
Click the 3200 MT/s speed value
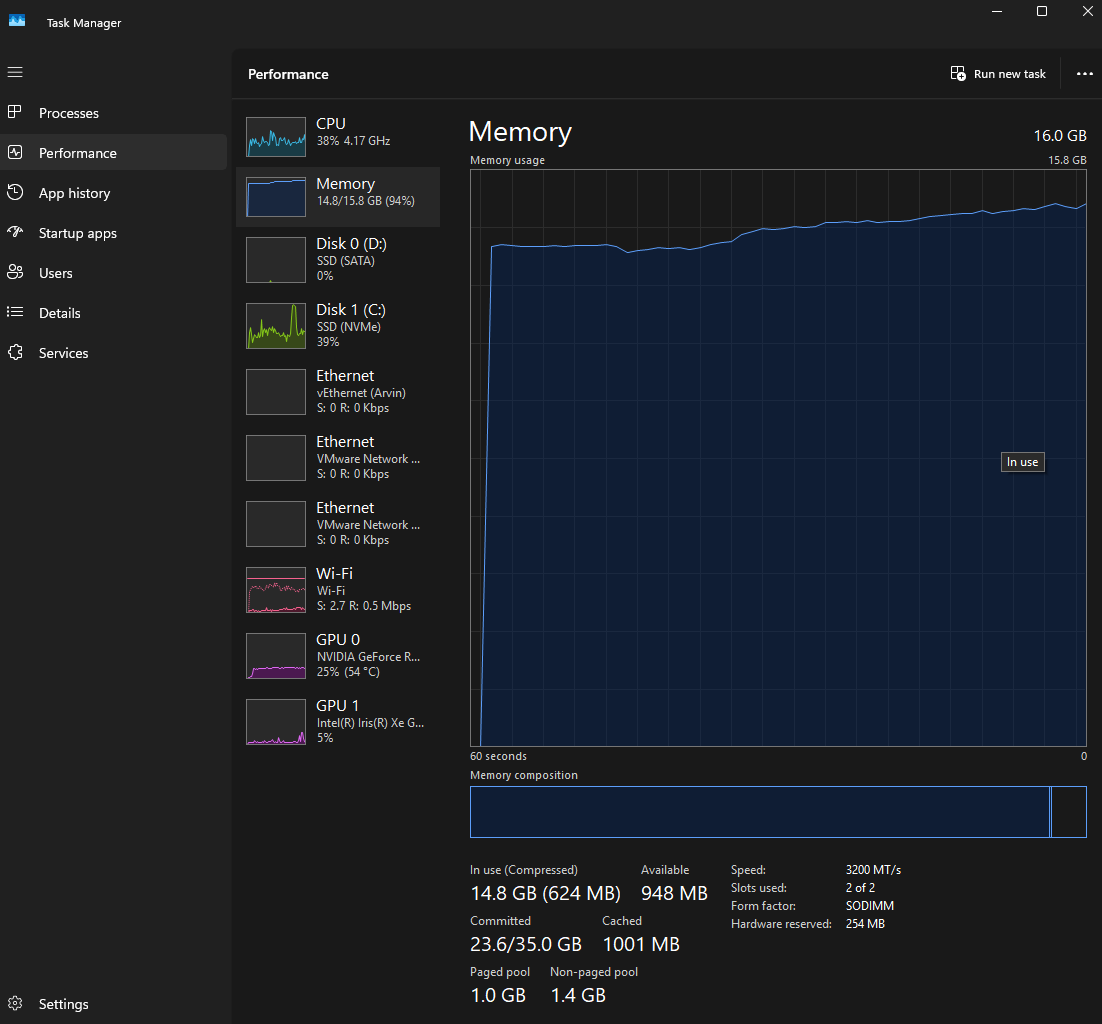tap(873, 870)
